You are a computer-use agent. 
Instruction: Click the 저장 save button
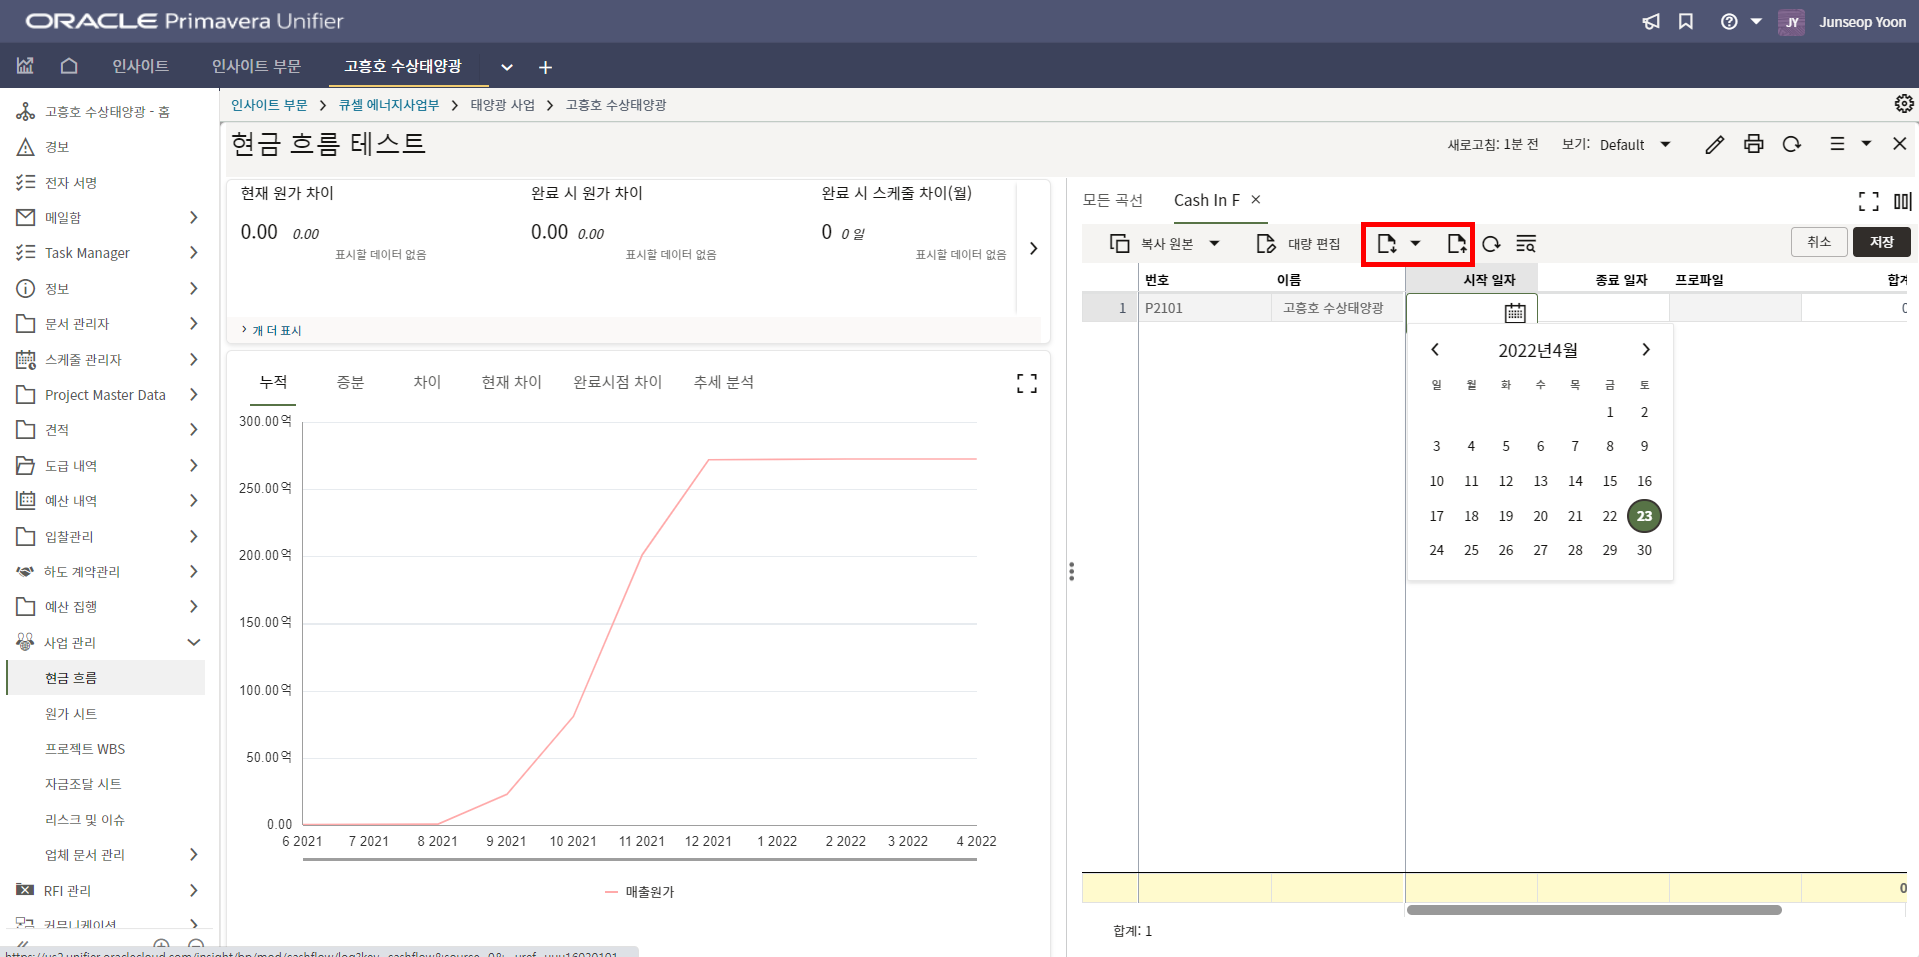(x=1881, y=242)
